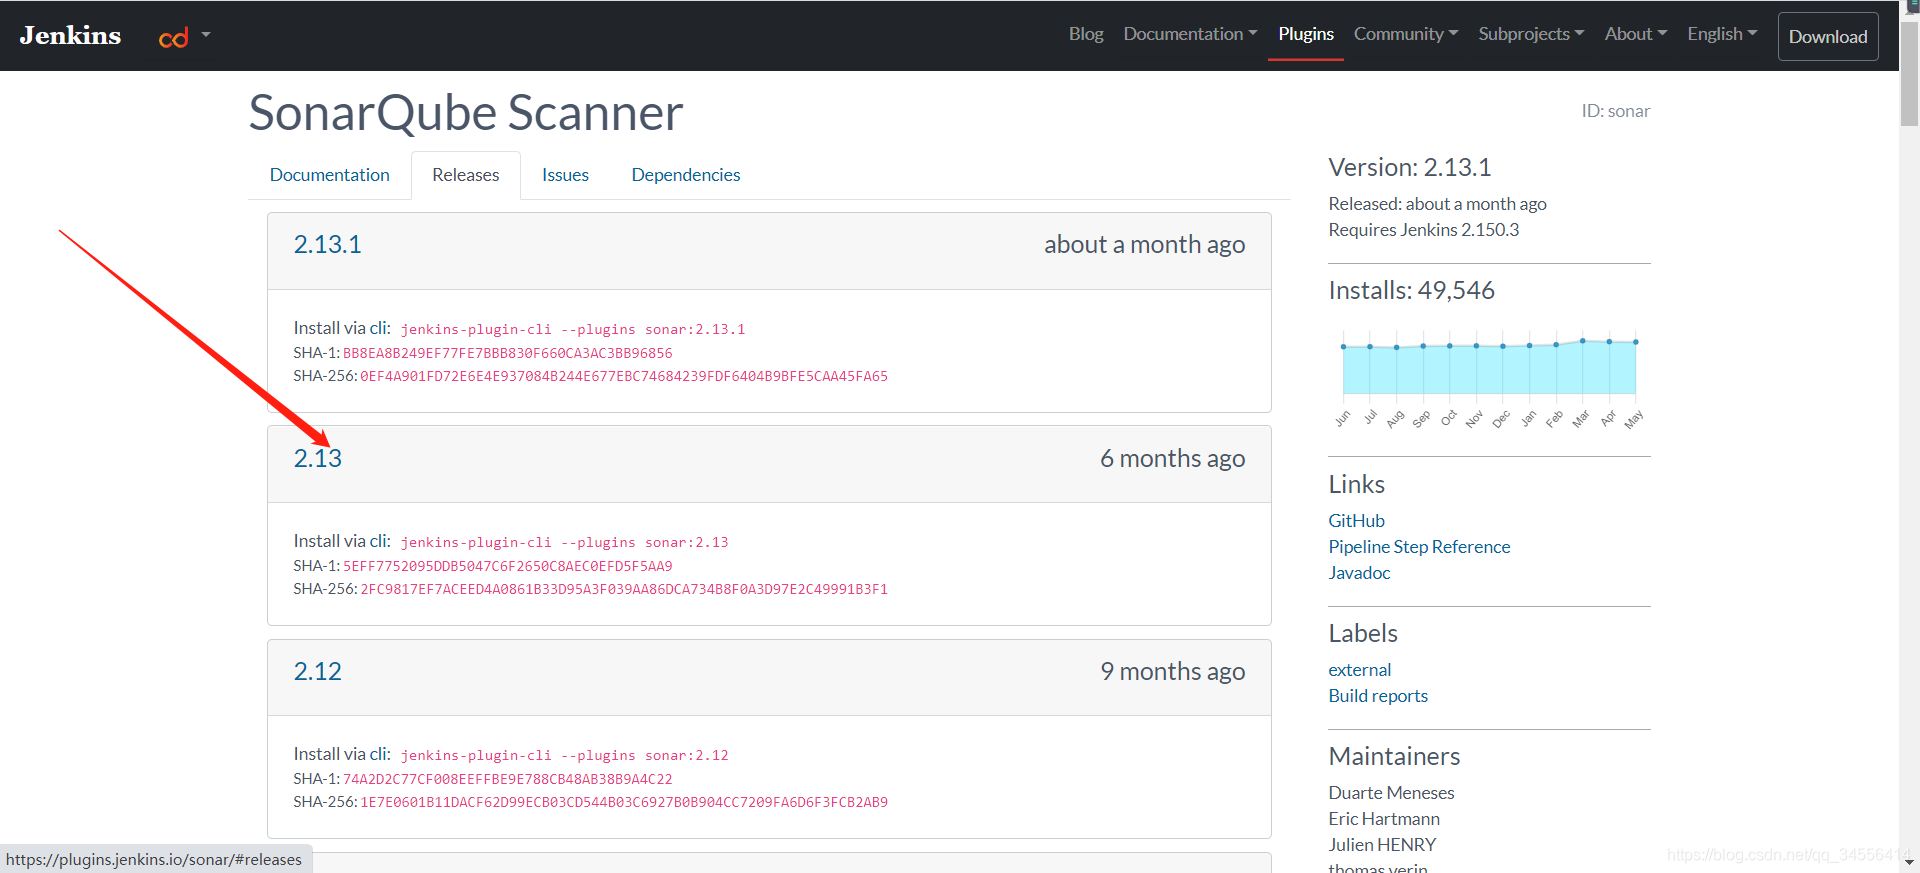The image size is (1920, 873).
Task: Select the Releases tab
Action: (466, 175)
